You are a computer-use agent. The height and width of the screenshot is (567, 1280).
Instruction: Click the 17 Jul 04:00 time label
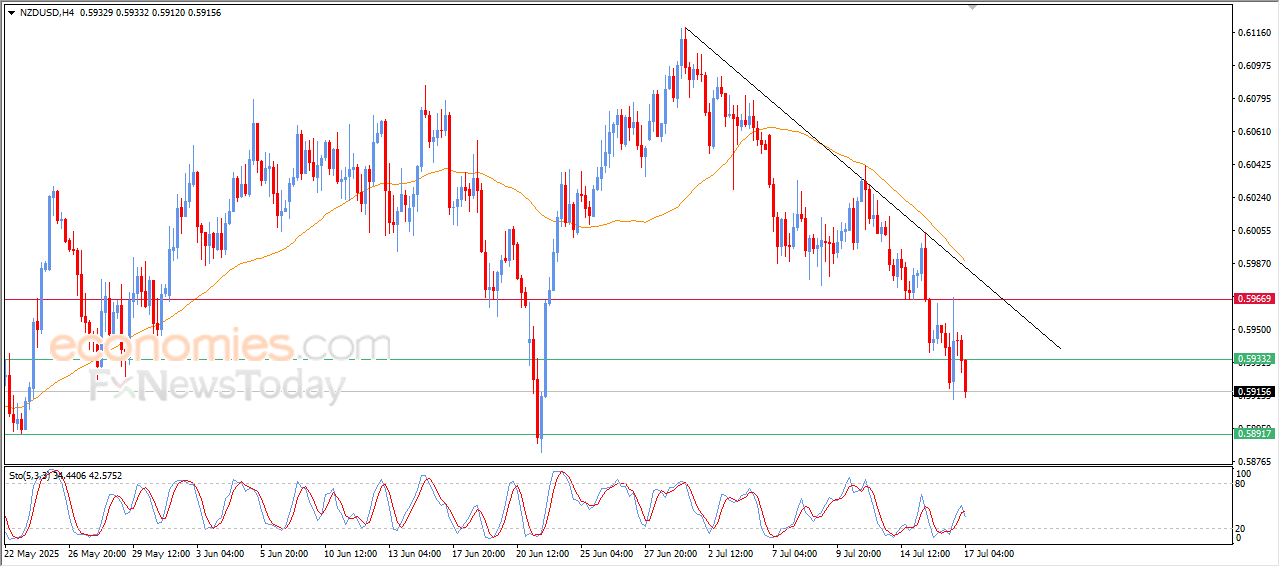(991, 552)
